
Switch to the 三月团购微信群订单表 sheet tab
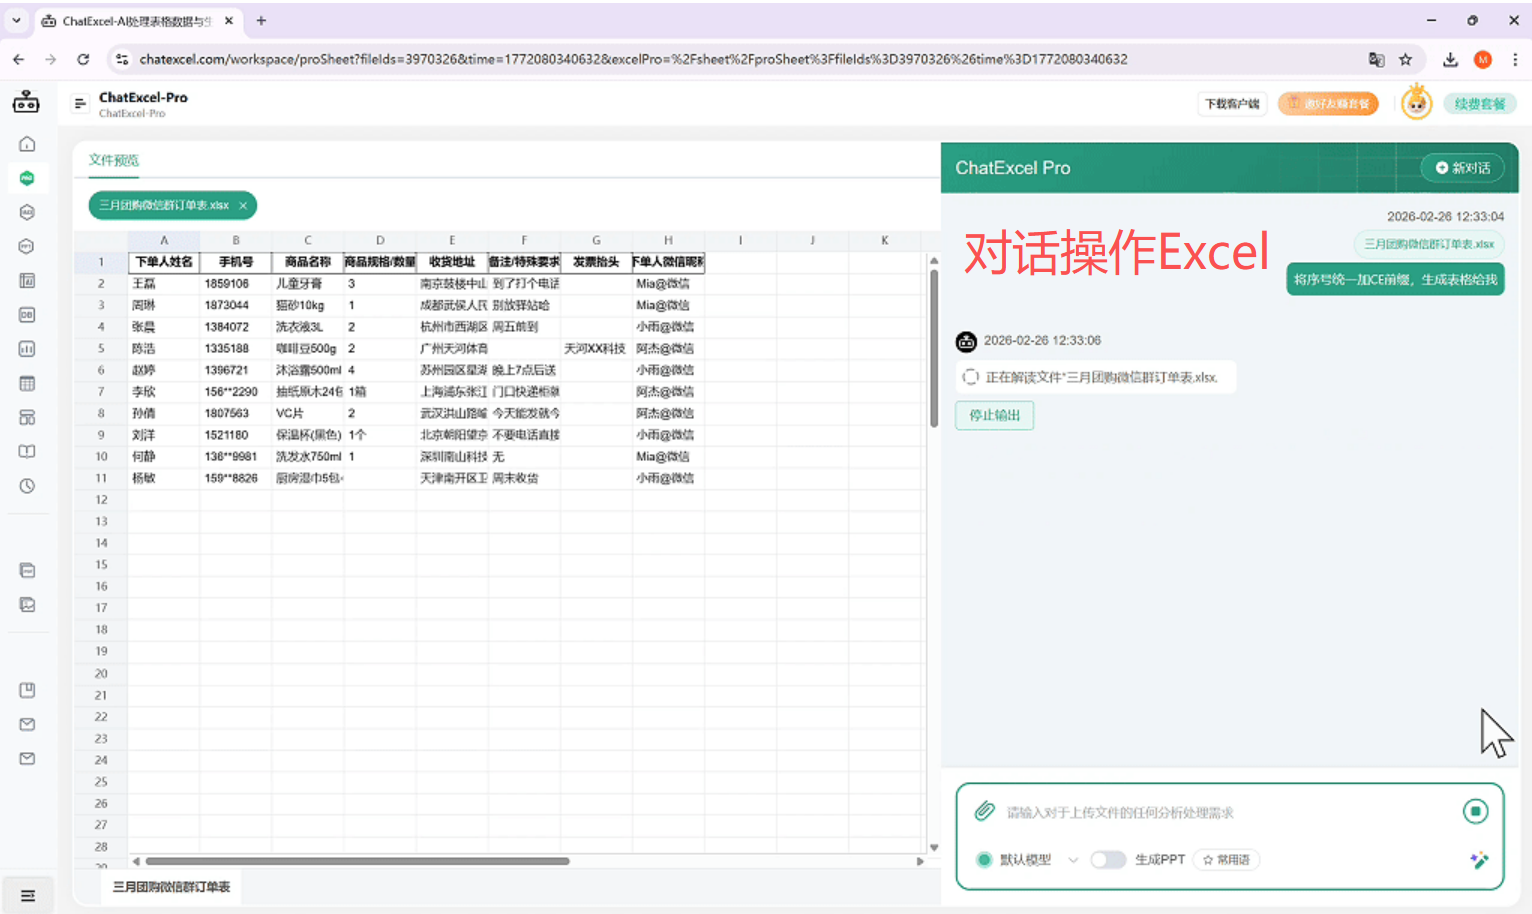click(171, 886)
